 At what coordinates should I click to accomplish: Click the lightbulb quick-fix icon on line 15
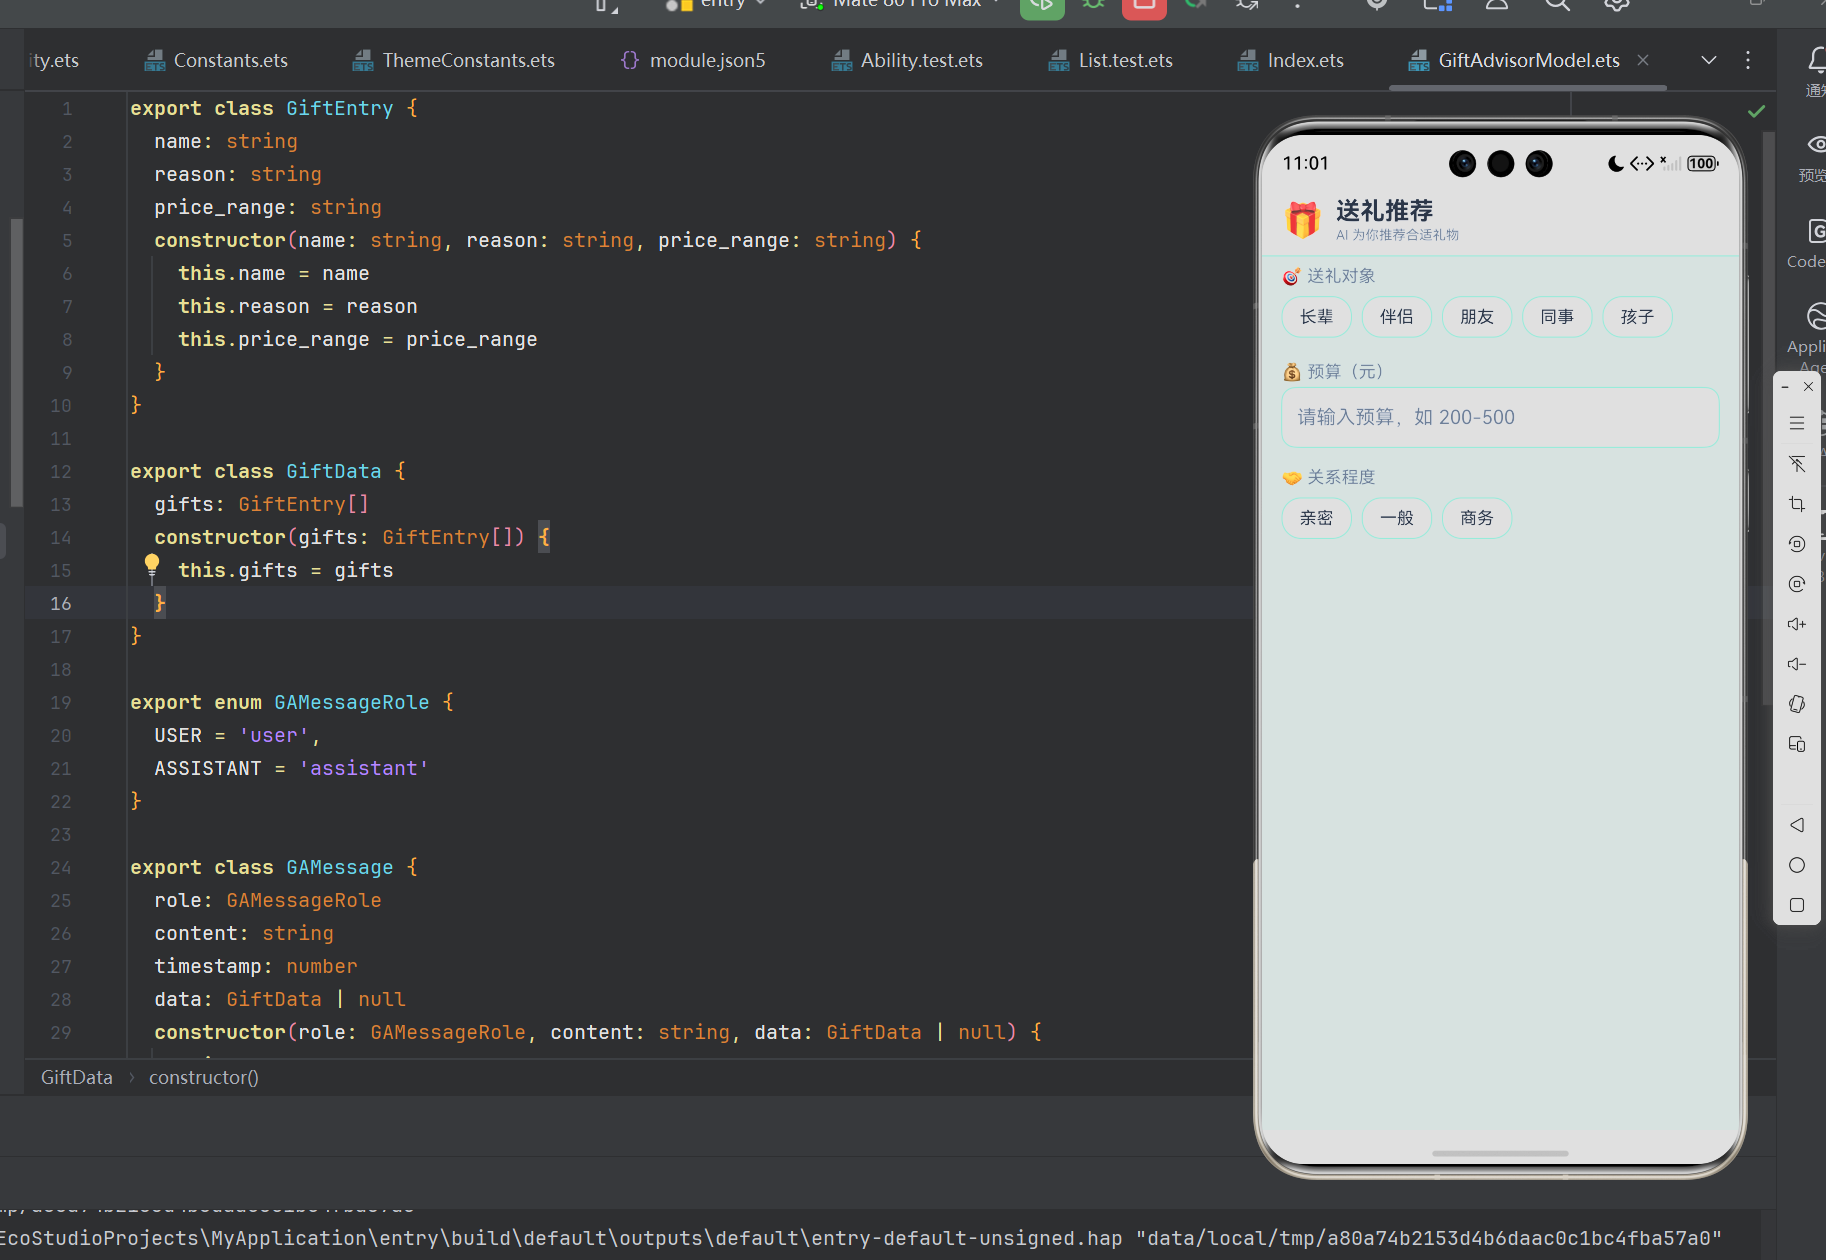[152, 566]
